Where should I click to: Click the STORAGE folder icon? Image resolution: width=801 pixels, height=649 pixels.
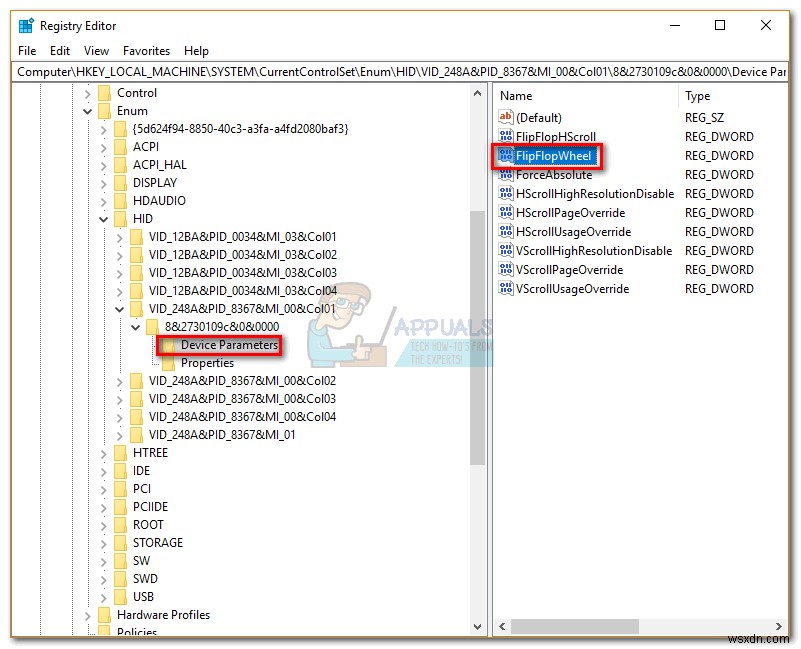point(120,543)
